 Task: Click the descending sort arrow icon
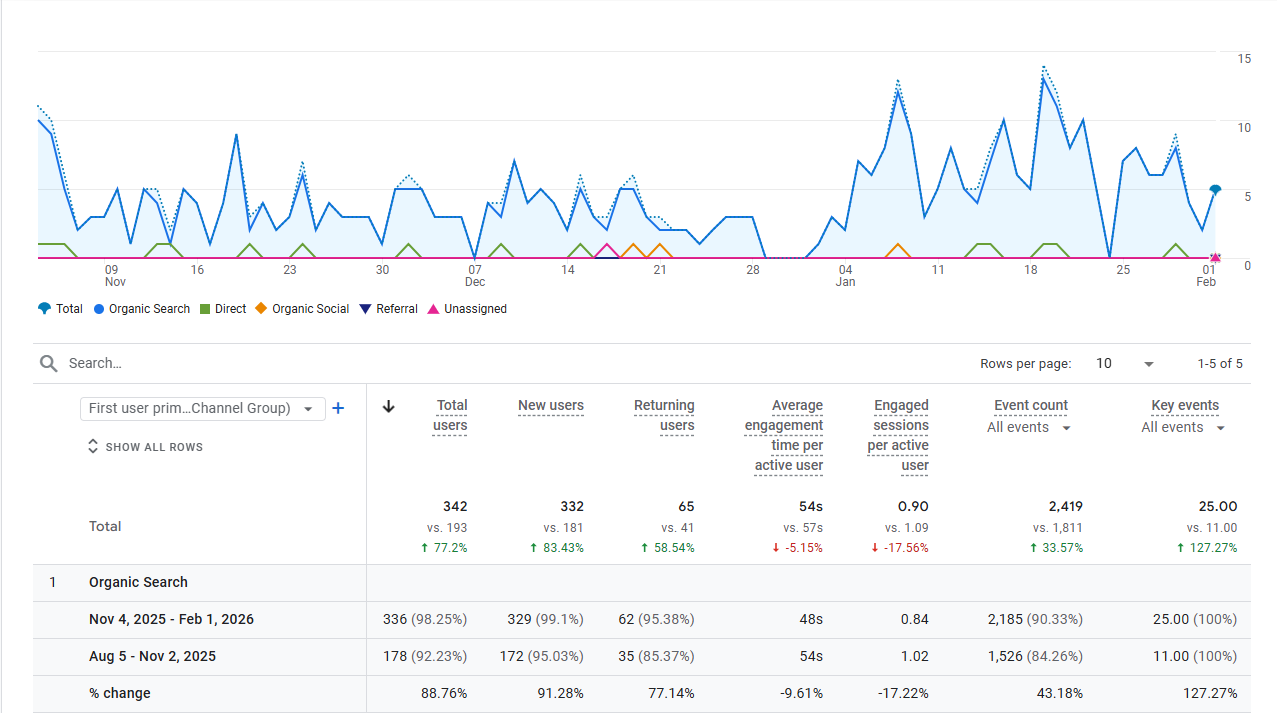[388, 407]
